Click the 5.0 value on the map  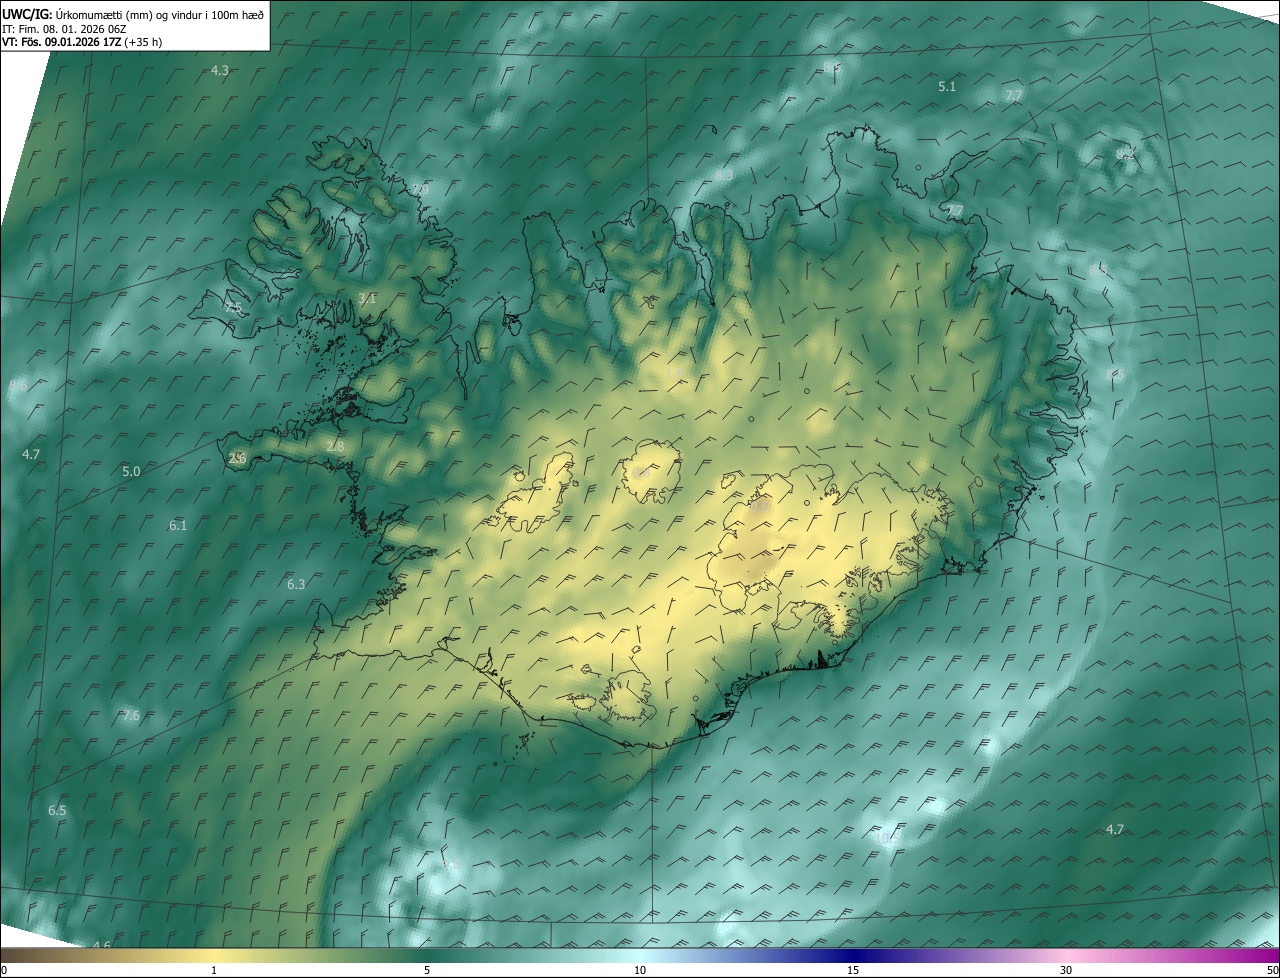[x=131, y=471]
